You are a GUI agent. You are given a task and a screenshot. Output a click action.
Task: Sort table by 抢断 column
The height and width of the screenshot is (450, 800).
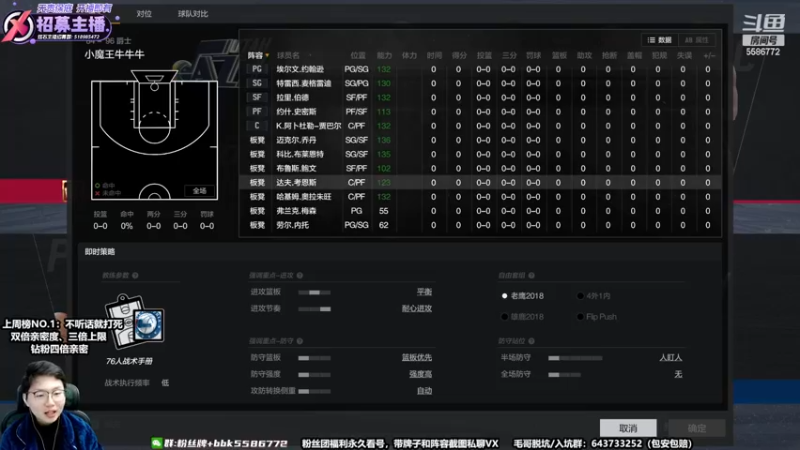pyautogui.click(x=609, y=55)
